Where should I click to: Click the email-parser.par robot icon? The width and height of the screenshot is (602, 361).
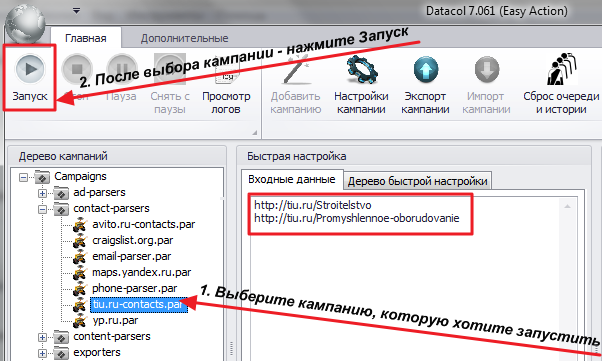(80, 257)
